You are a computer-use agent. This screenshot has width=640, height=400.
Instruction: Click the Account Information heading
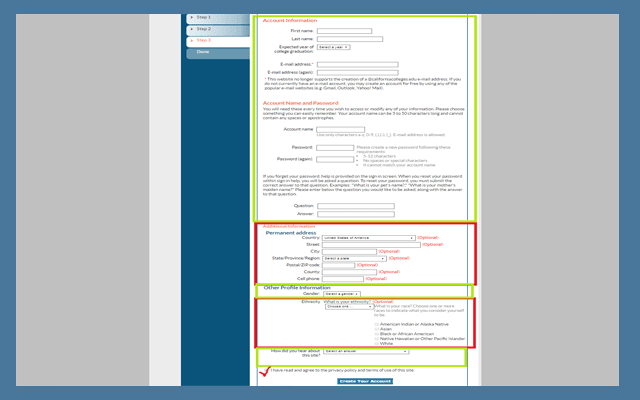click(290, 20)
